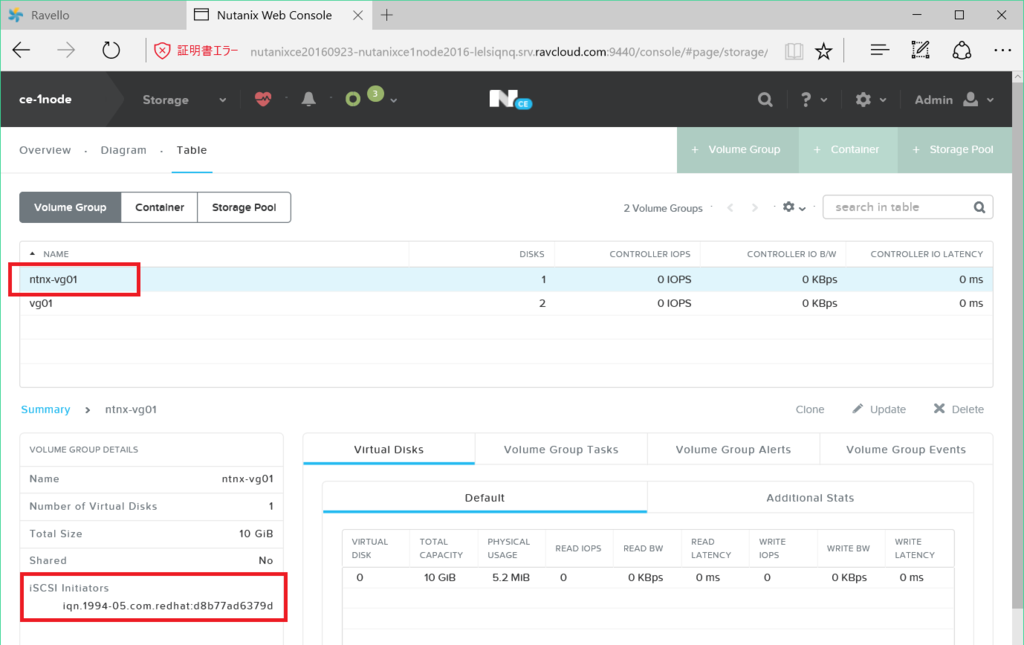
Task: Click the health heart icon
Action: click(263, 99)
